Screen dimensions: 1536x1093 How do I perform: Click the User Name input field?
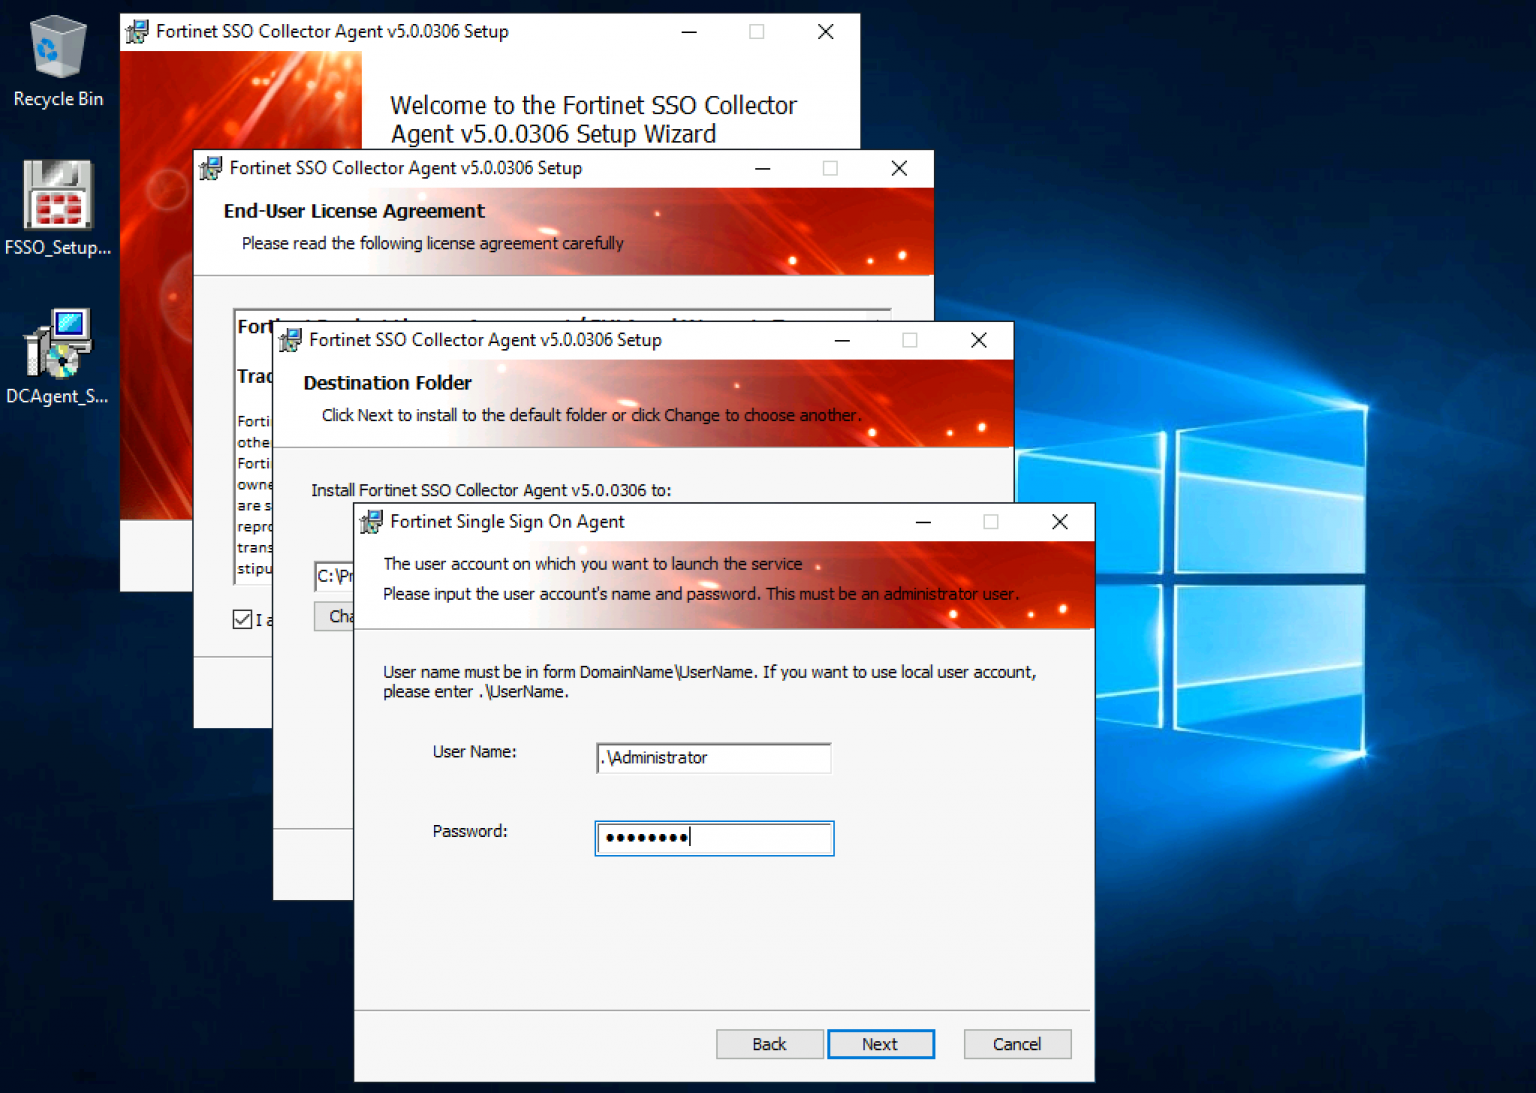713,758
